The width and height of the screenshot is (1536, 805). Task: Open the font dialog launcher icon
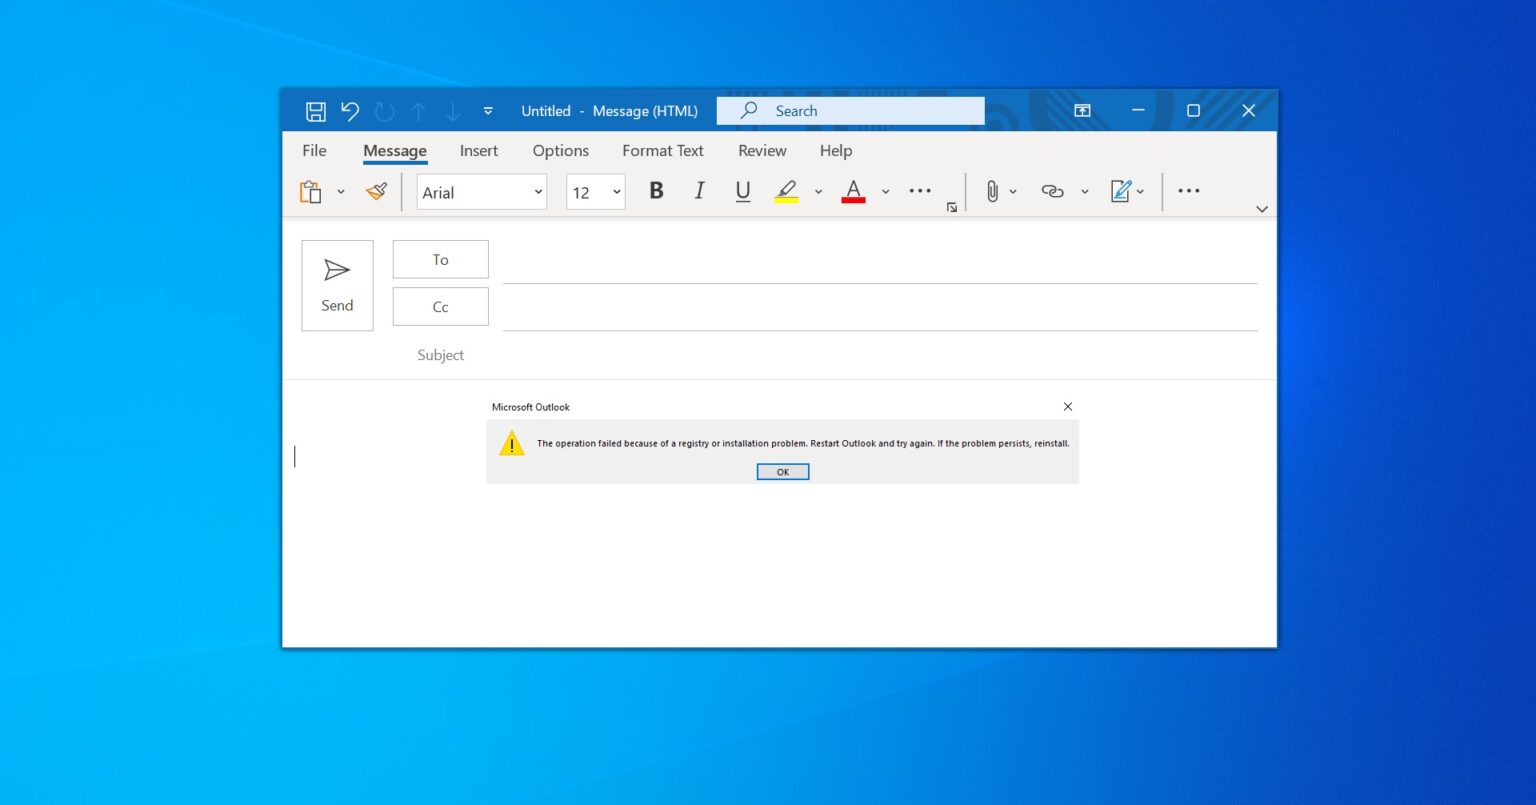(x=952, y=207)
